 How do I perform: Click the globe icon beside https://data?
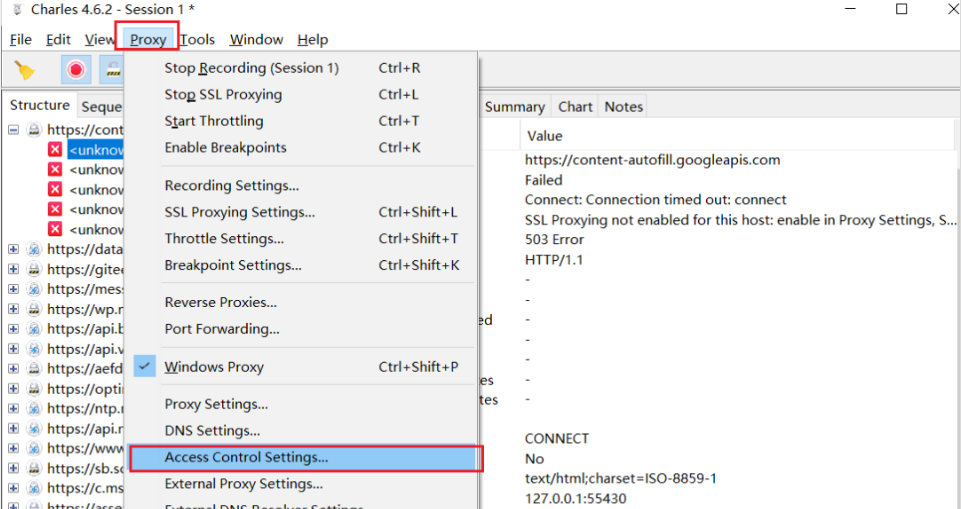coord(34,249)
